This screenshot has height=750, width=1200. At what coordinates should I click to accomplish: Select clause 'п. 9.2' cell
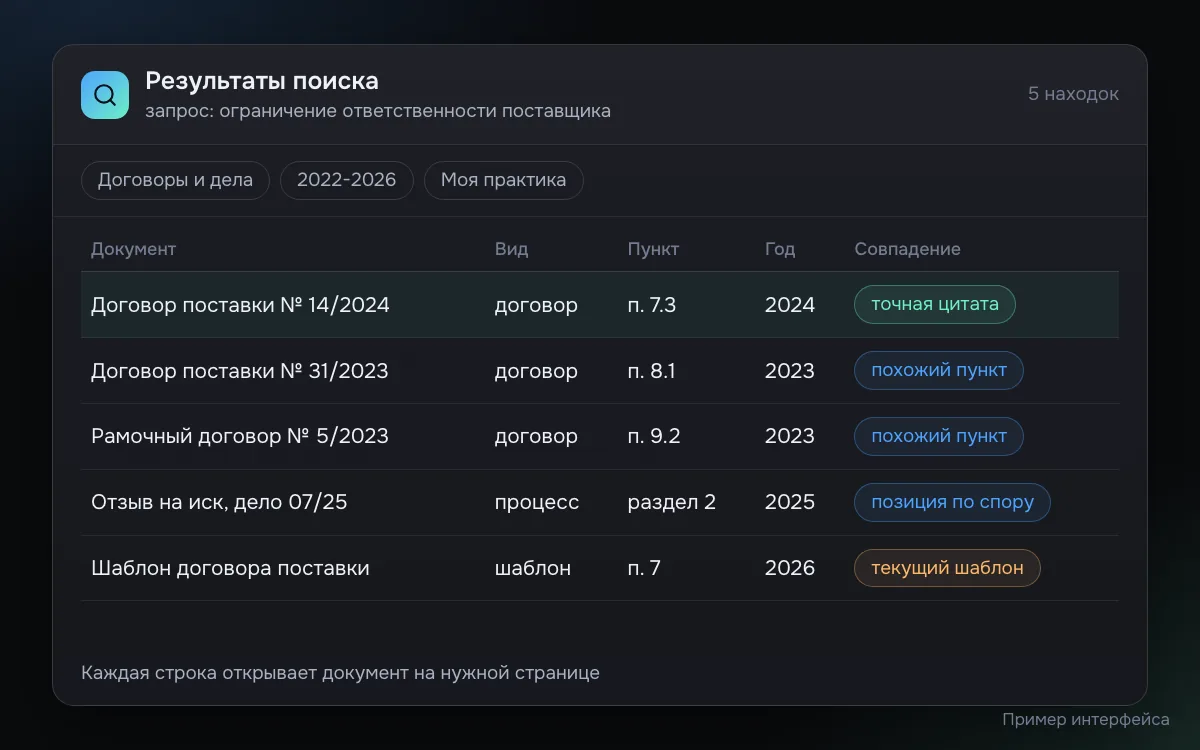[x=654, y=436]
